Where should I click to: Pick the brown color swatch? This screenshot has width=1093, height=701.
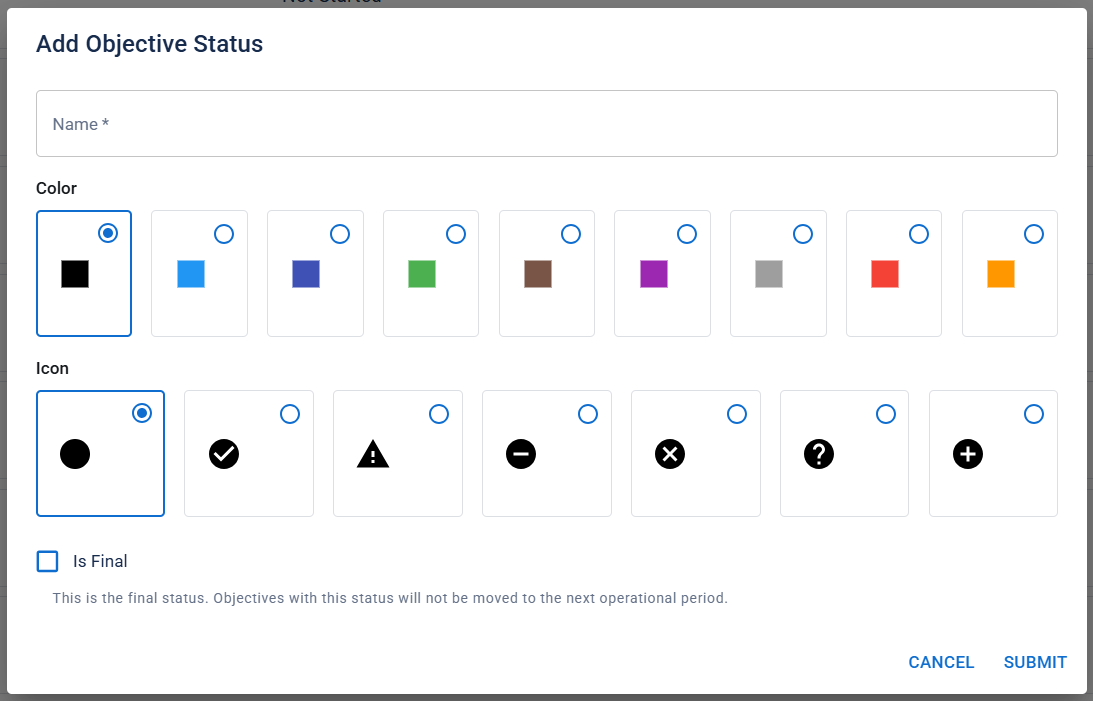[x=537, y=273]
